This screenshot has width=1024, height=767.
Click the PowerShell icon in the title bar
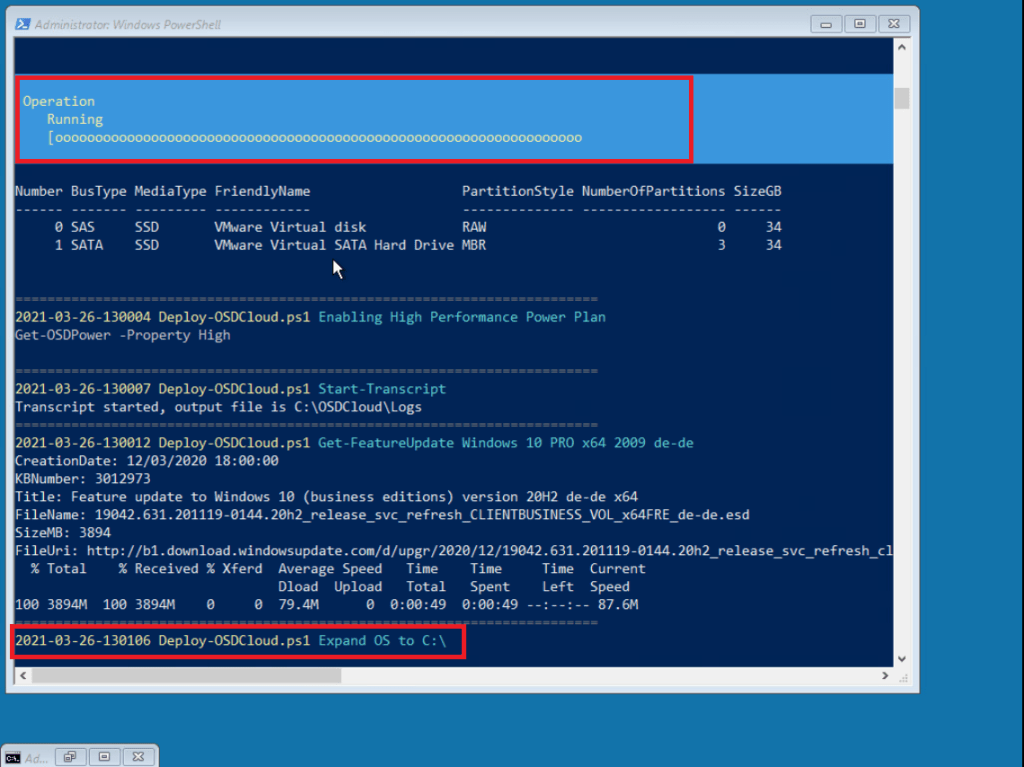pyautogui.click(x=22, y=24)
